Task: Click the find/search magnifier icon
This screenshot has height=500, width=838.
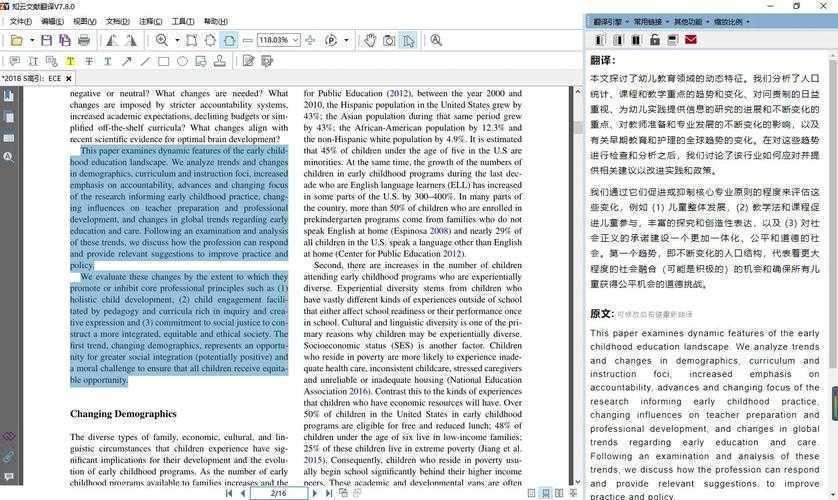Action: pos(436,41)
